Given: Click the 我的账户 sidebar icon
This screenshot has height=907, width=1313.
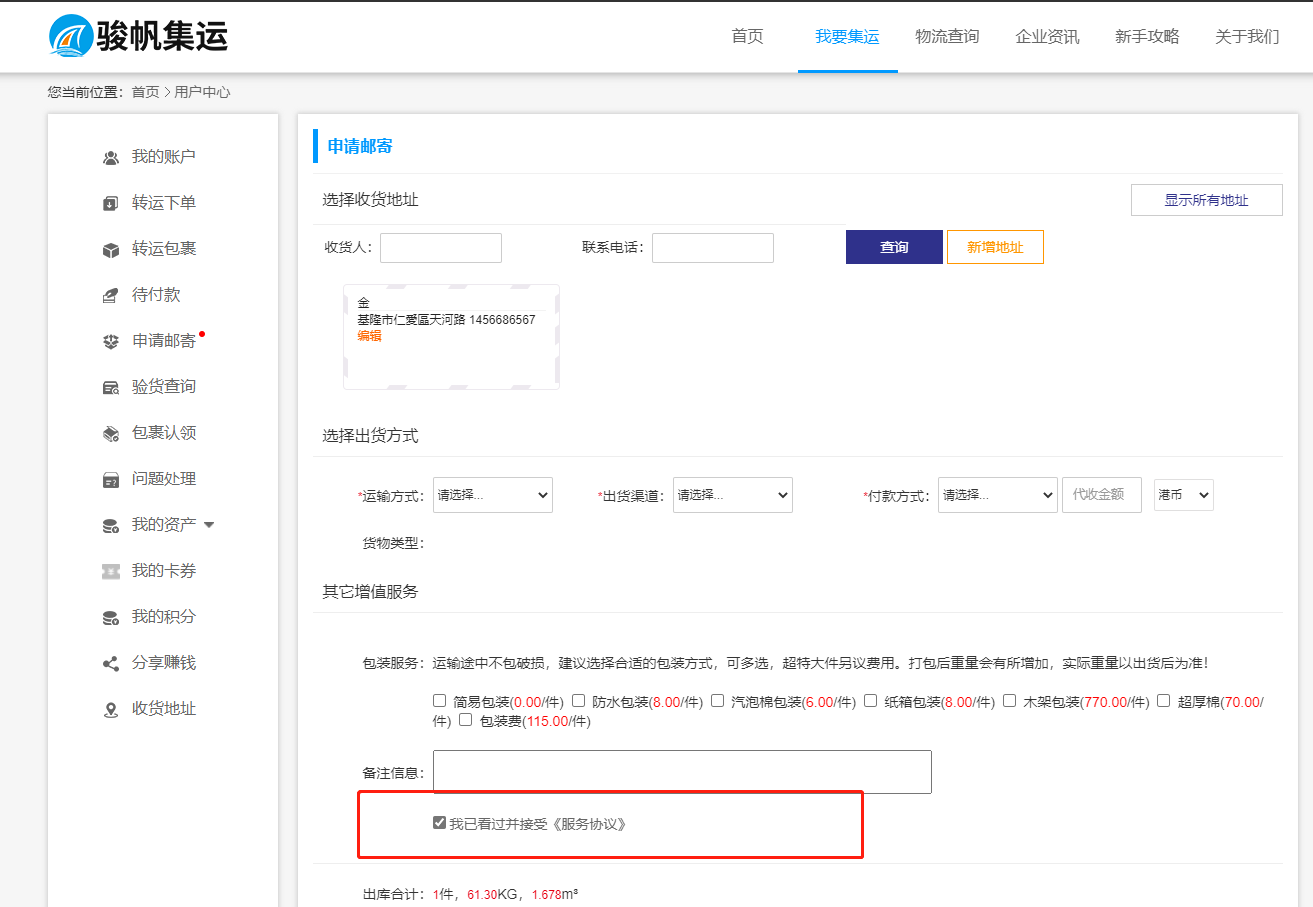Looking at the screenshot, I should point(111,158).
